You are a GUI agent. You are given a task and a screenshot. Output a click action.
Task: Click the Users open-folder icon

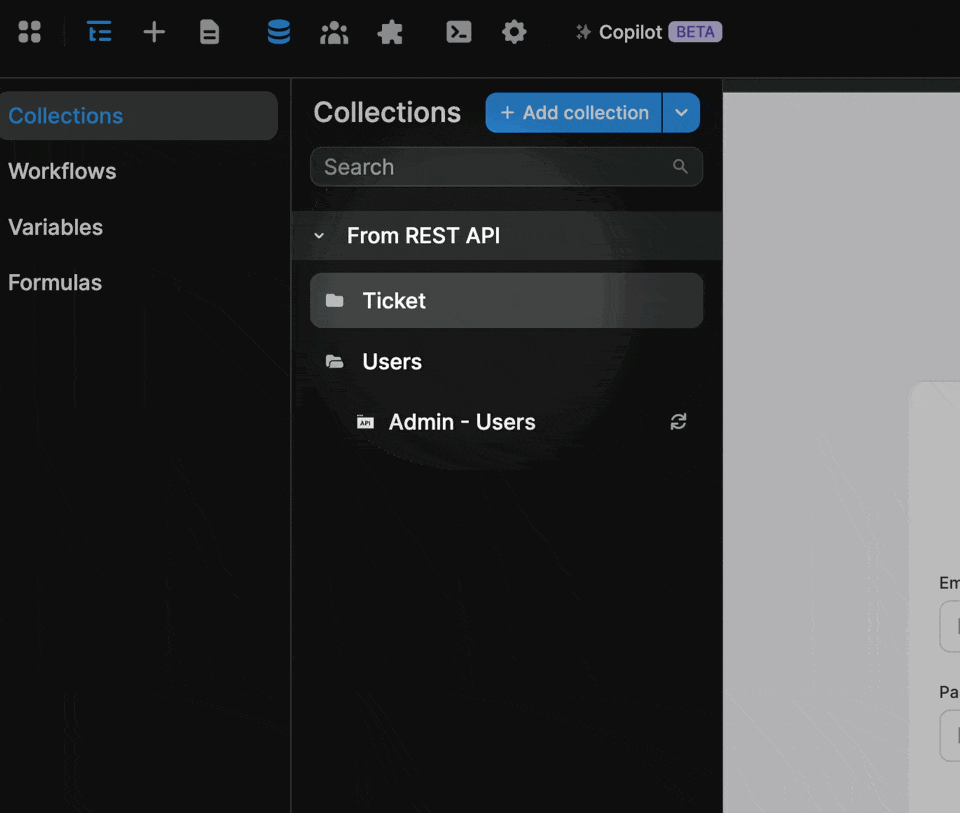[334, 362]
